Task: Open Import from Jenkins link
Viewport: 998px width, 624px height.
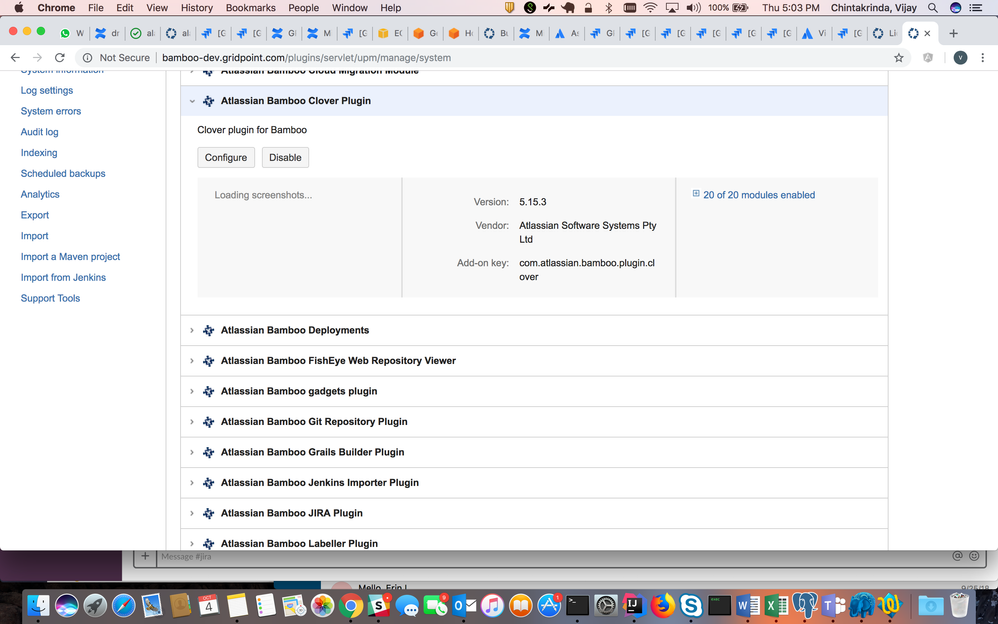Action: tap(63, 278)
